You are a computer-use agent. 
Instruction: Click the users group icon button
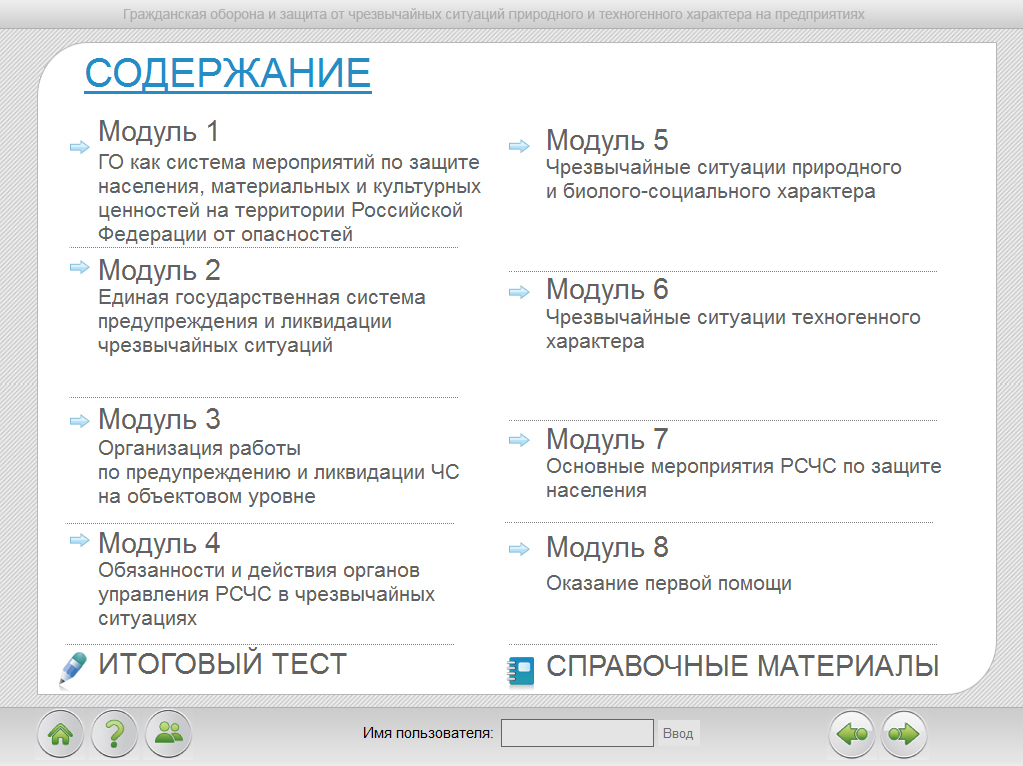point(168,735)
